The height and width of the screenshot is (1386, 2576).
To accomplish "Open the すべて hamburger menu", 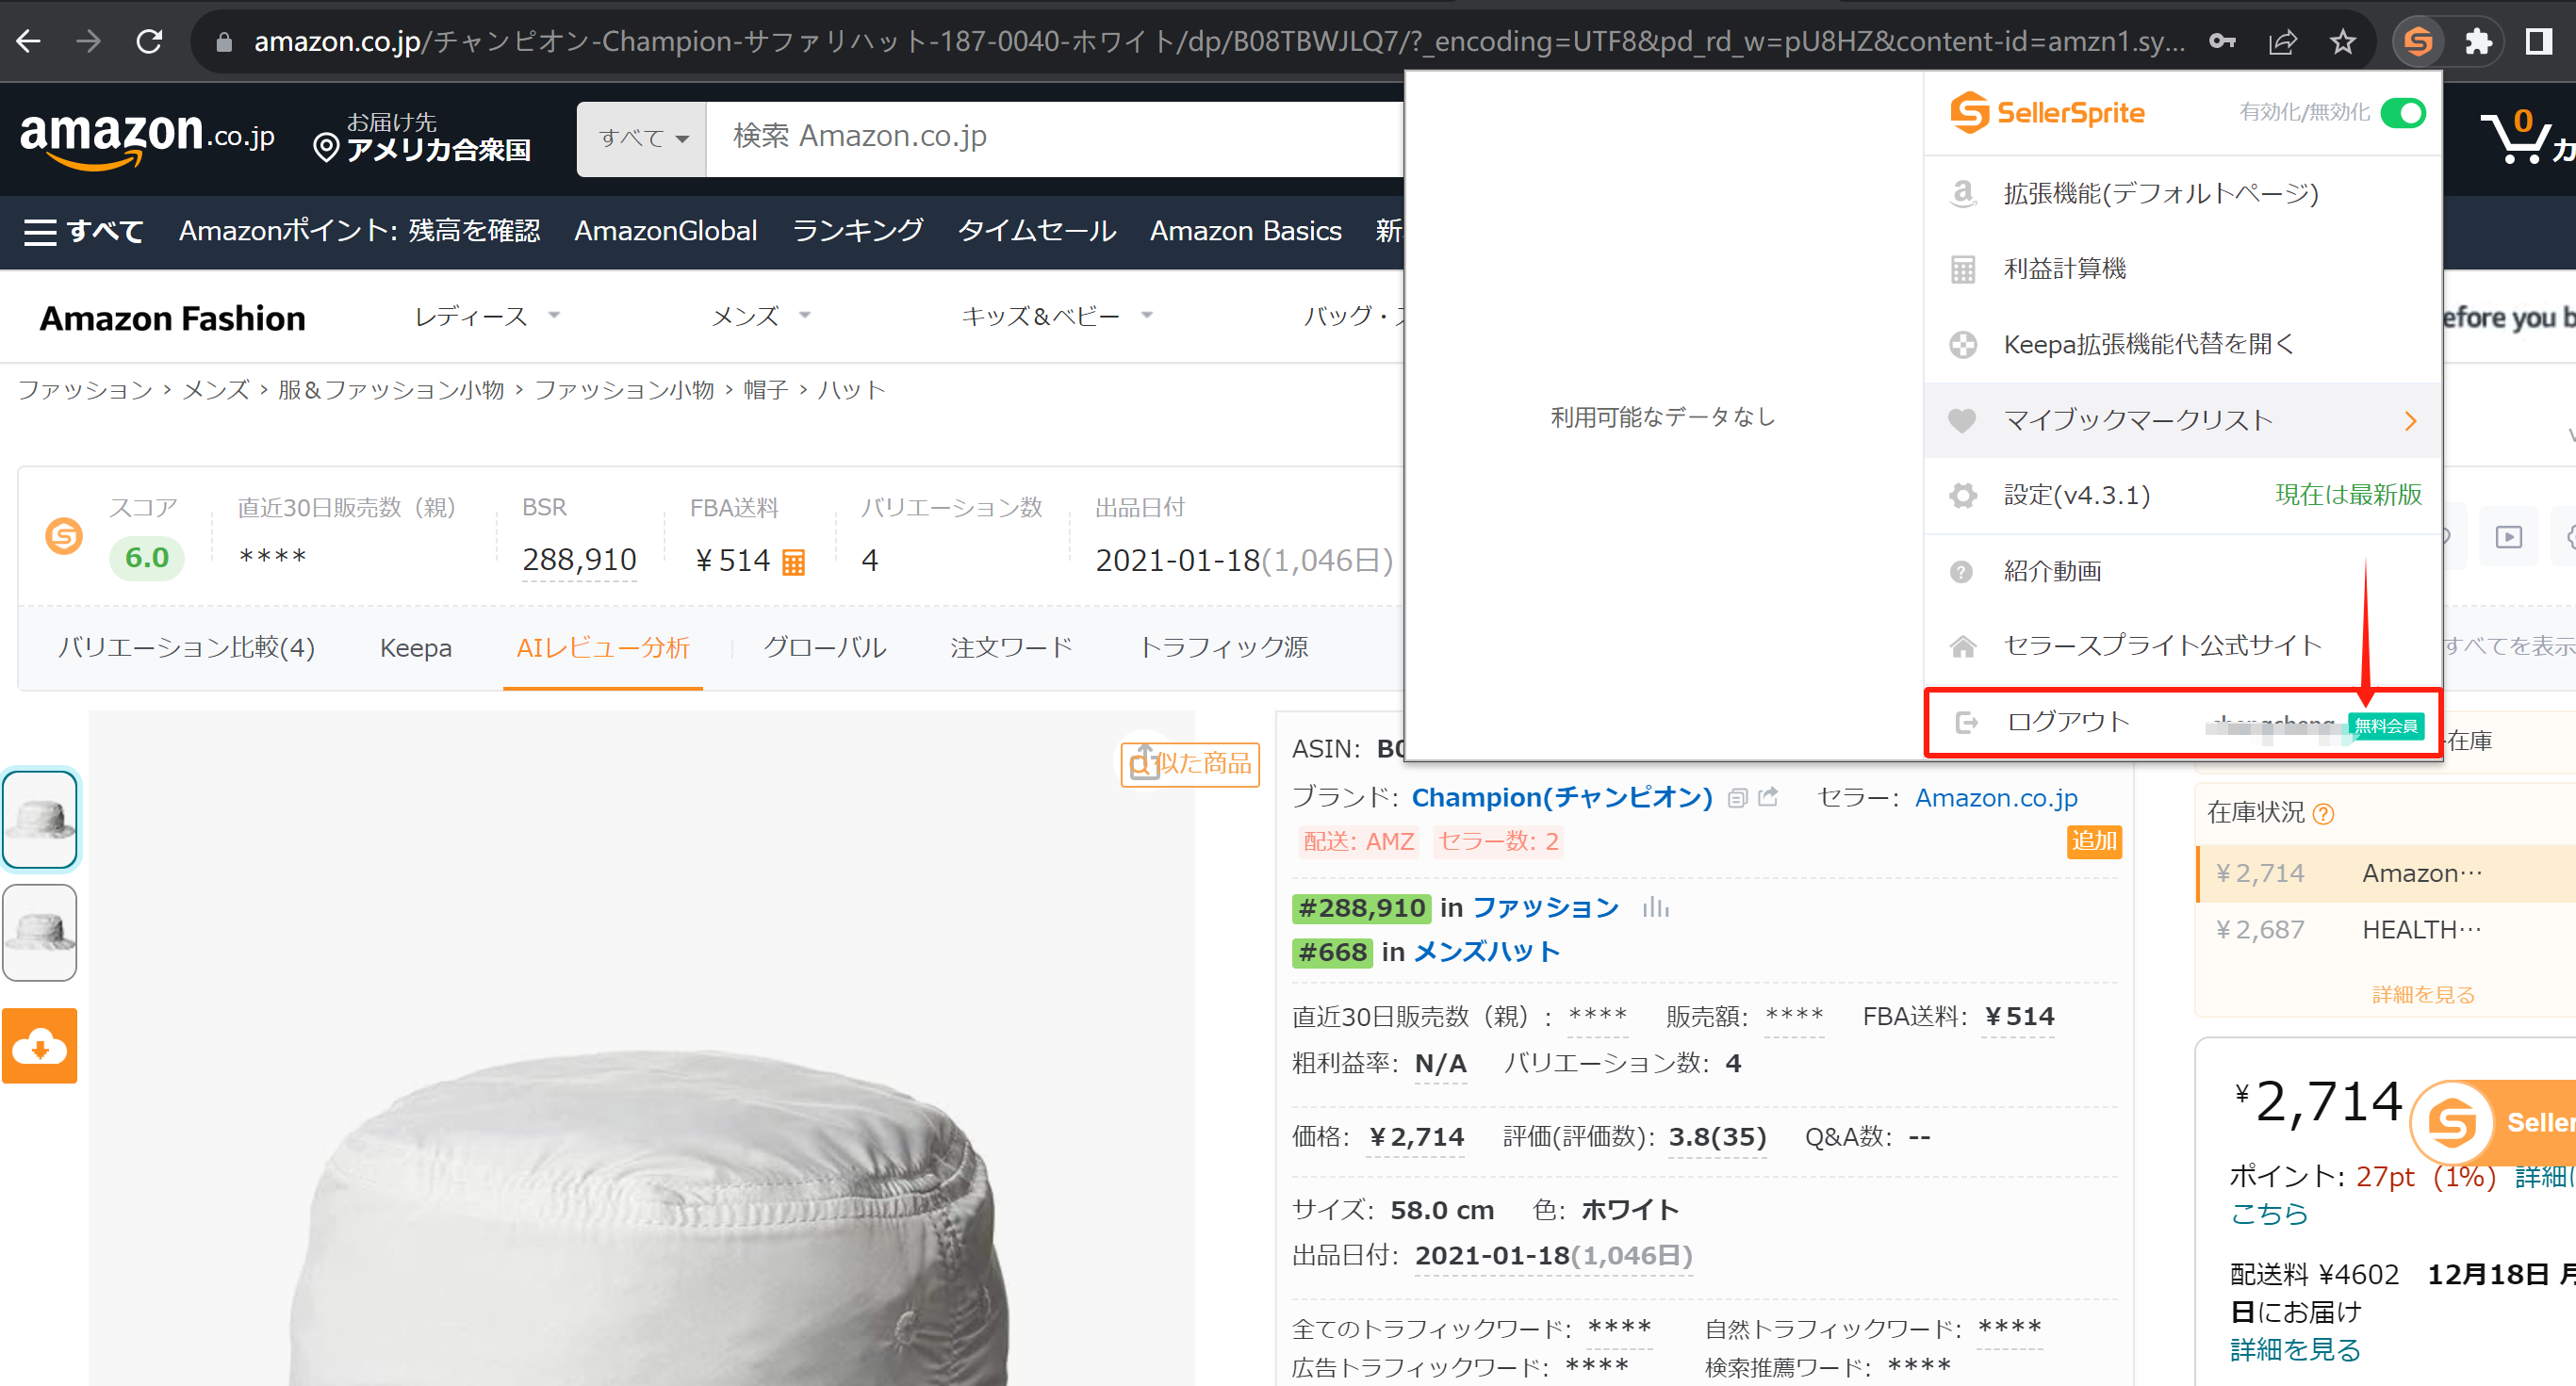I will tap(84, 231).
